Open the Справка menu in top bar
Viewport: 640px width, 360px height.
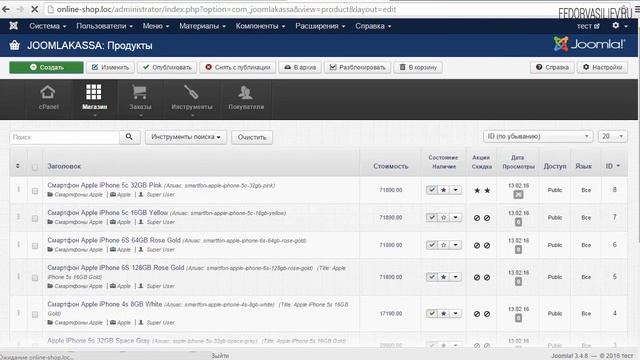click(373, 26)
